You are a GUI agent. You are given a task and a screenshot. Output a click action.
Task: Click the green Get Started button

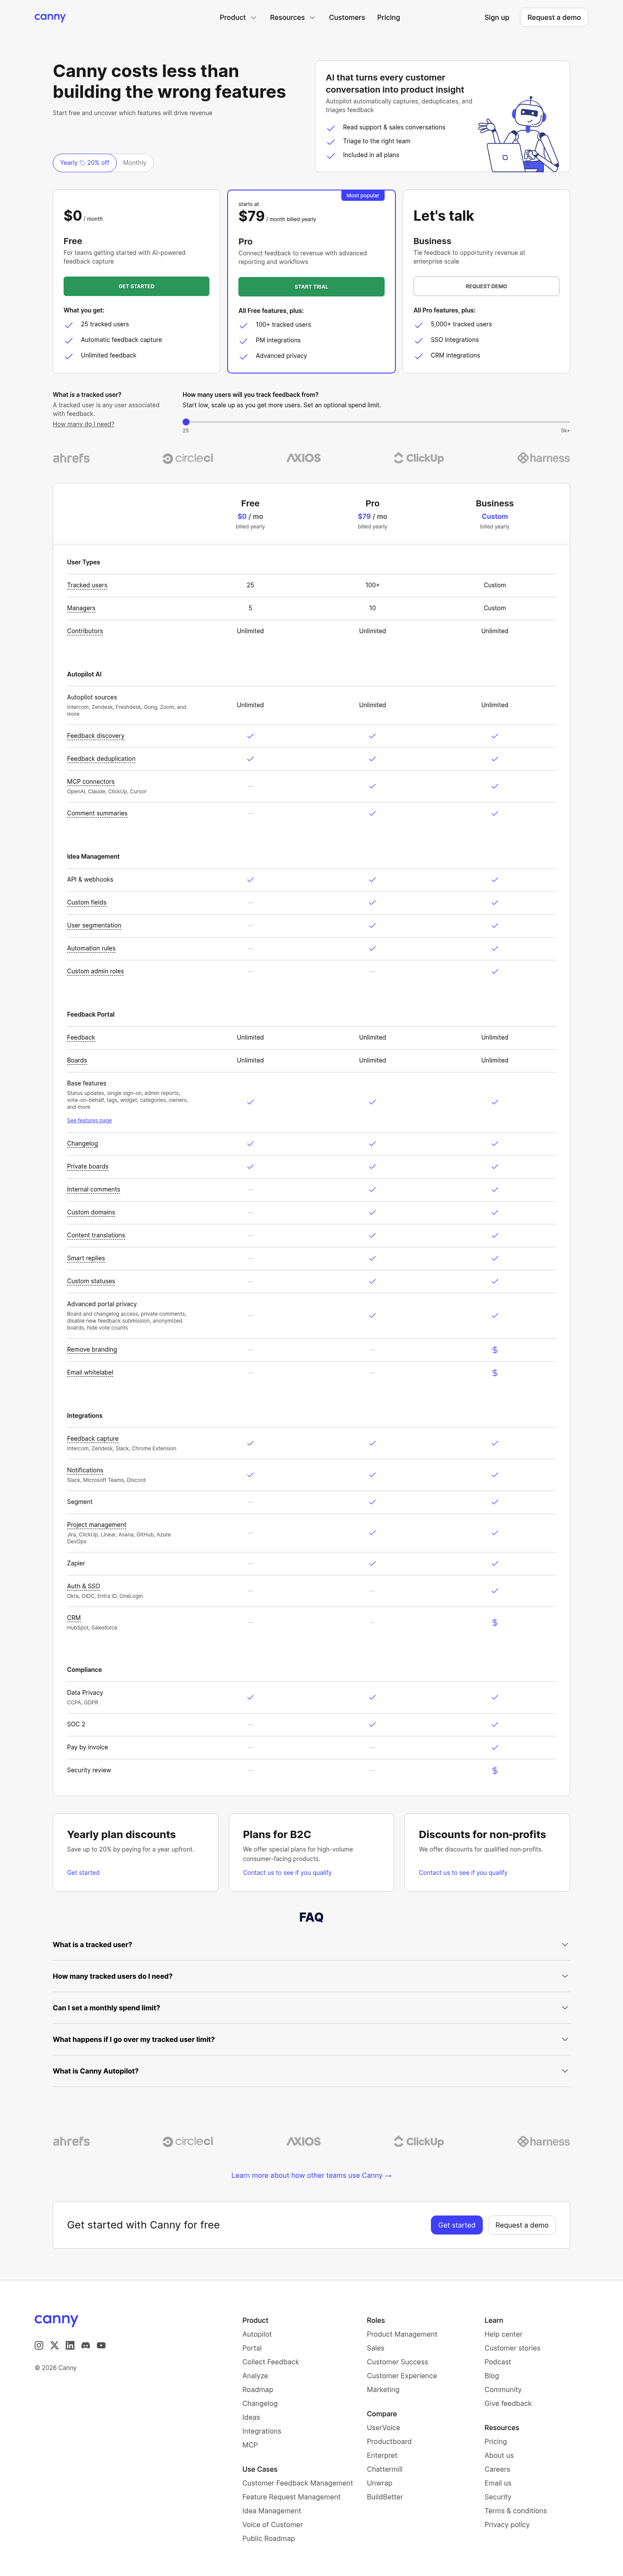(136, 286)
